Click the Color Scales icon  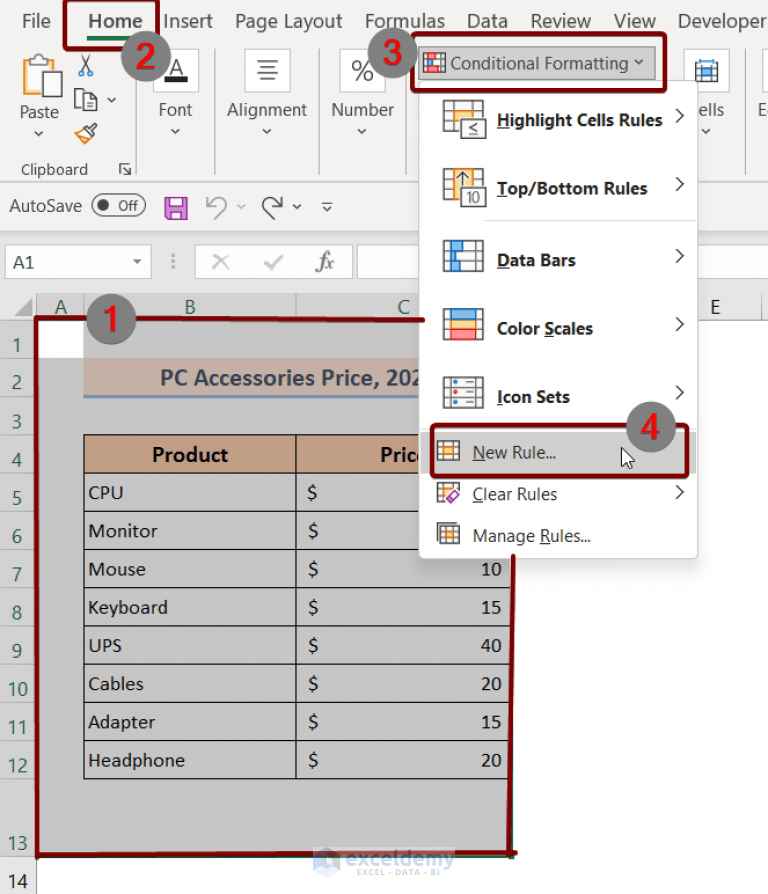pos(463,324)
